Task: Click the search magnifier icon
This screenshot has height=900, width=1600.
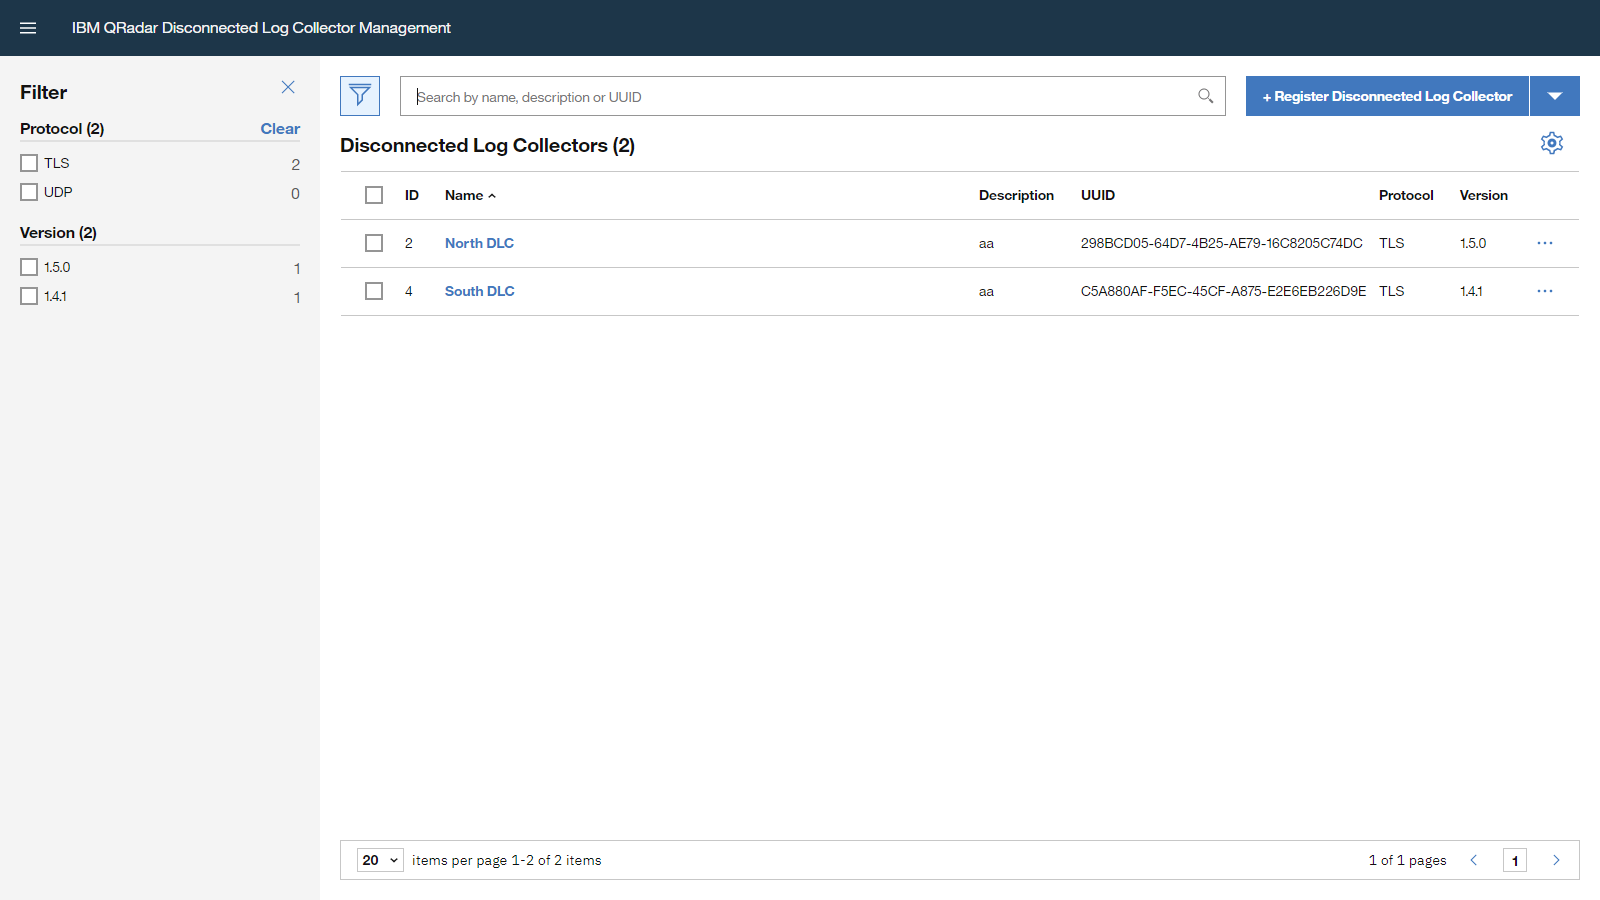Action: coord(1205,96)
